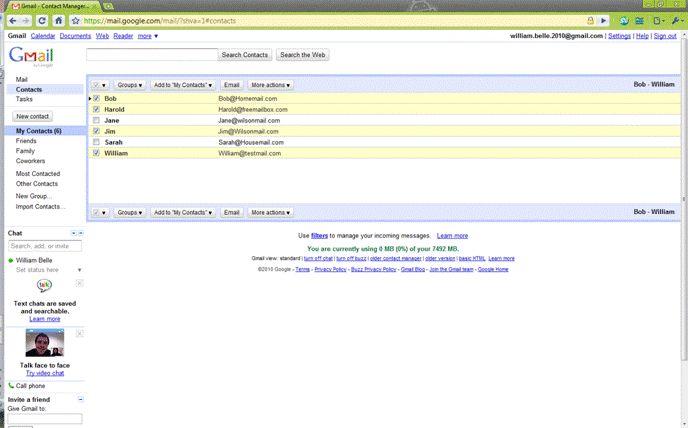Uncheck the checkbox next to Bob
This screenshot has width=688, height=428.
pyautogui.click(x=96, y=98)
